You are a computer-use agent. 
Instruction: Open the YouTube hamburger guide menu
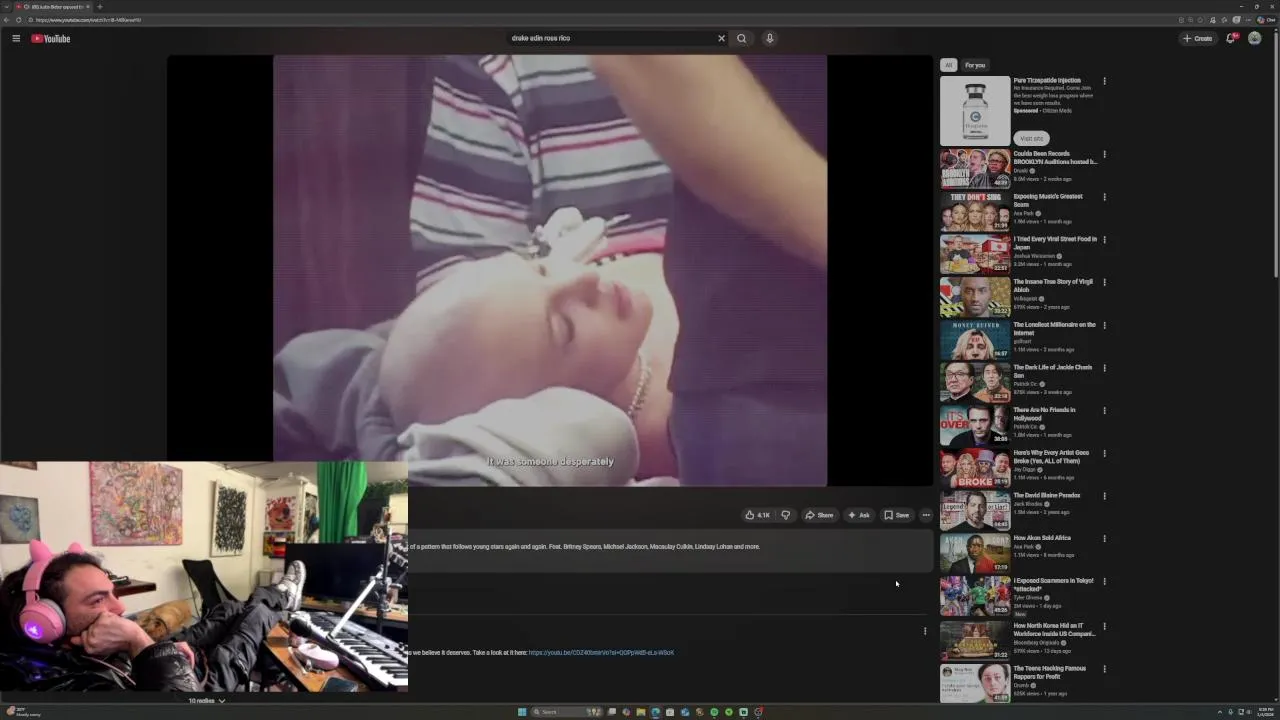coord(16,38)
